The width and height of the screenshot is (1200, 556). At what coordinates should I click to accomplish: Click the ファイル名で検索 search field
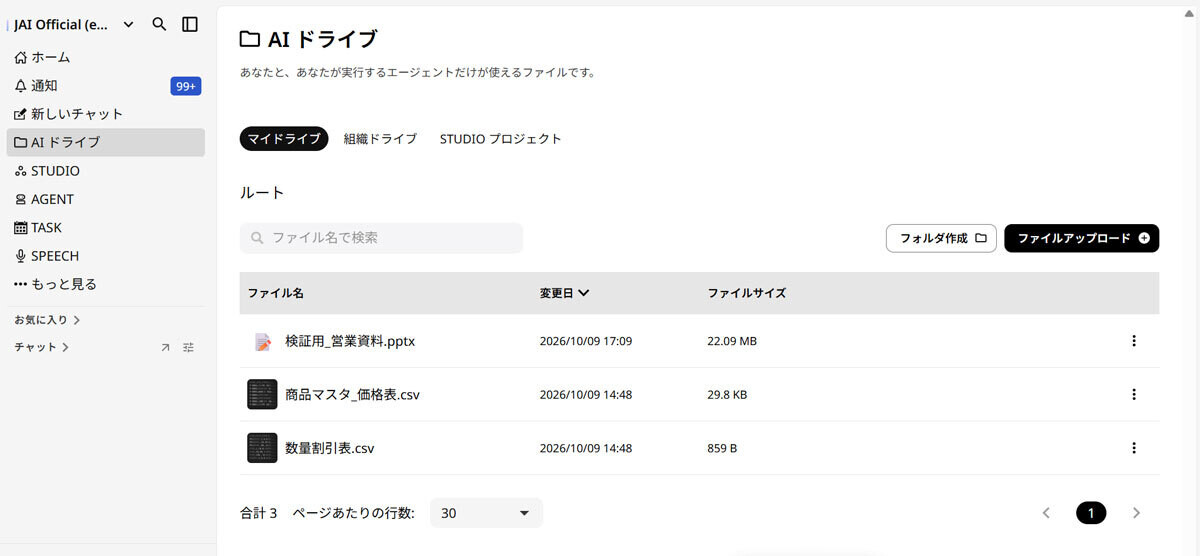(381, 238)
